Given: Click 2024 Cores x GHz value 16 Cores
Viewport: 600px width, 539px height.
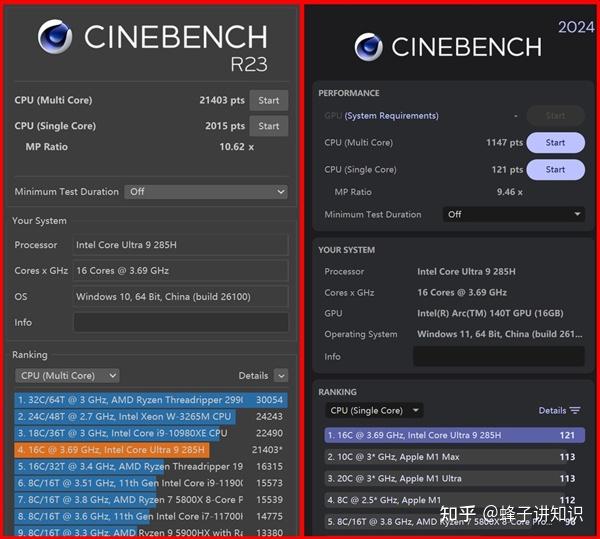Looking at the screenshot, I should click(462, 293).
